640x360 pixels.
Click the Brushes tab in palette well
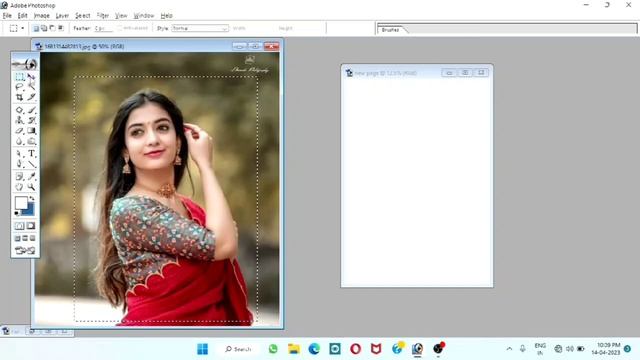391,30
